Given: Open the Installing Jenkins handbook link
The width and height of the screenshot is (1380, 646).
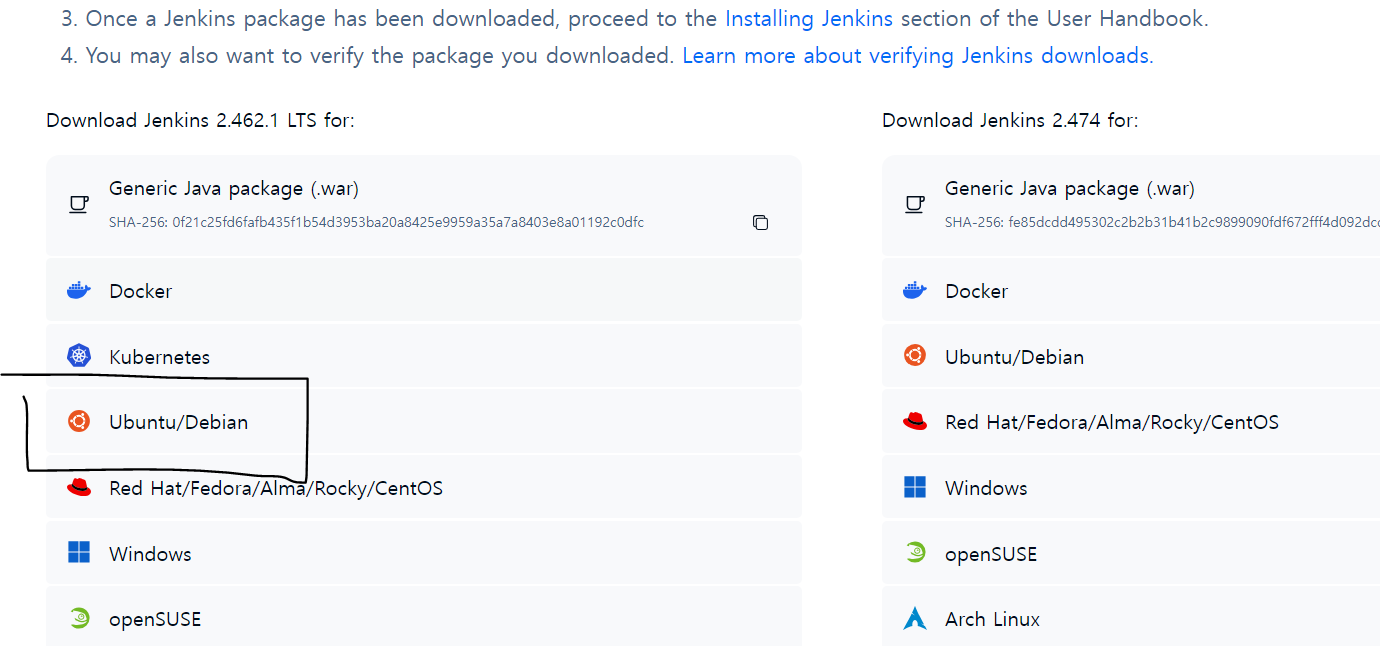Looking at the screenshot, I should tap(810, 19).
